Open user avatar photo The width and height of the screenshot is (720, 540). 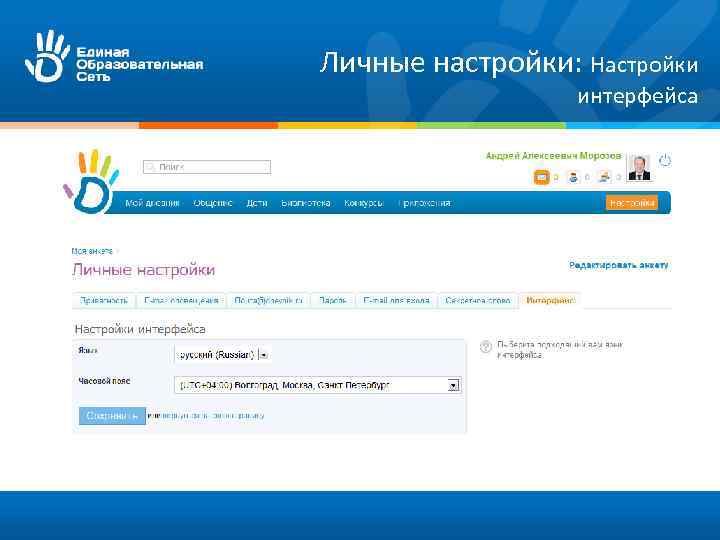(x=639, y=168)
